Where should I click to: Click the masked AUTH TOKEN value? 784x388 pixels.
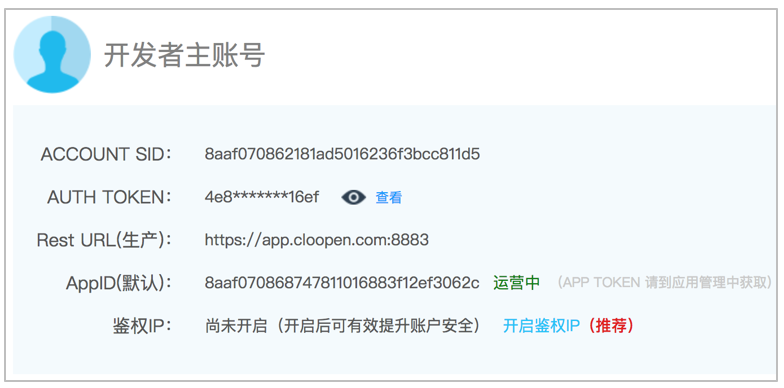pos(262,198)
